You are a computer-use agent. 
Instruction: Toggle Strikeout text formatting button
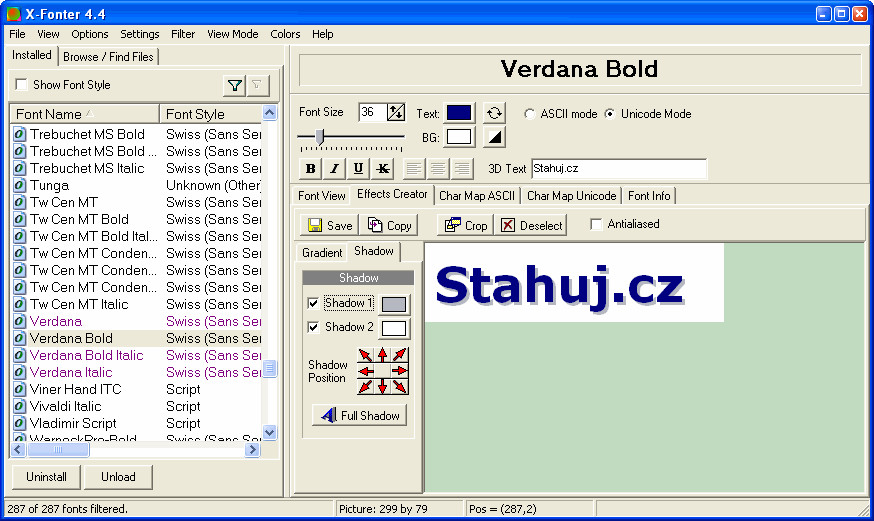pos(382,168)
